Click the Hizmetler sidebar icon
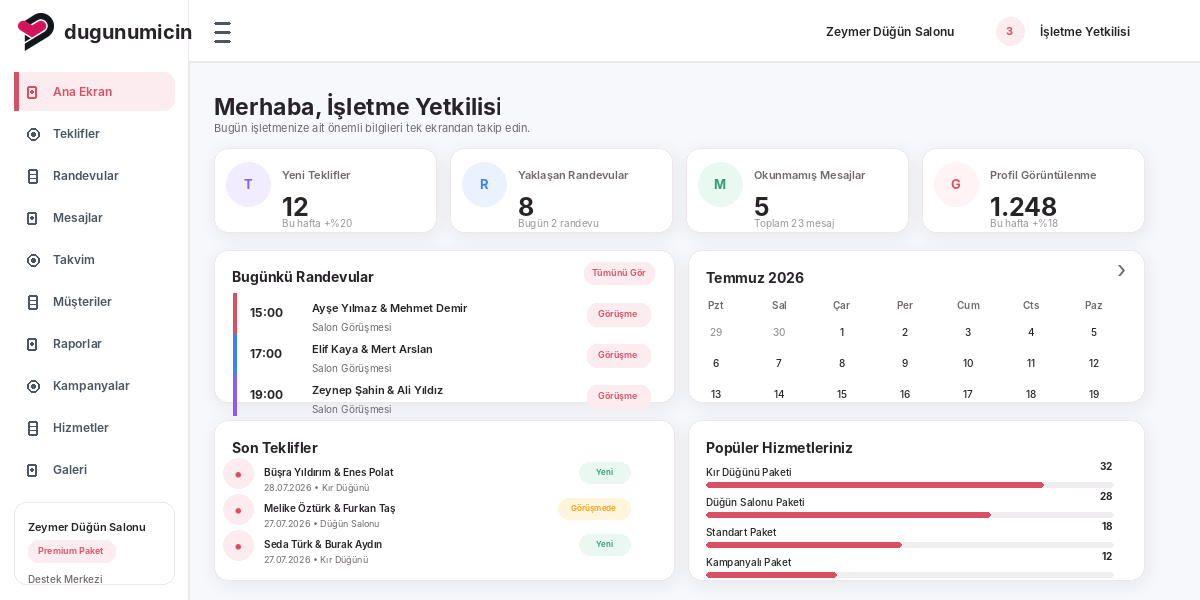The image size is (1200, 600). click(33, 428)
